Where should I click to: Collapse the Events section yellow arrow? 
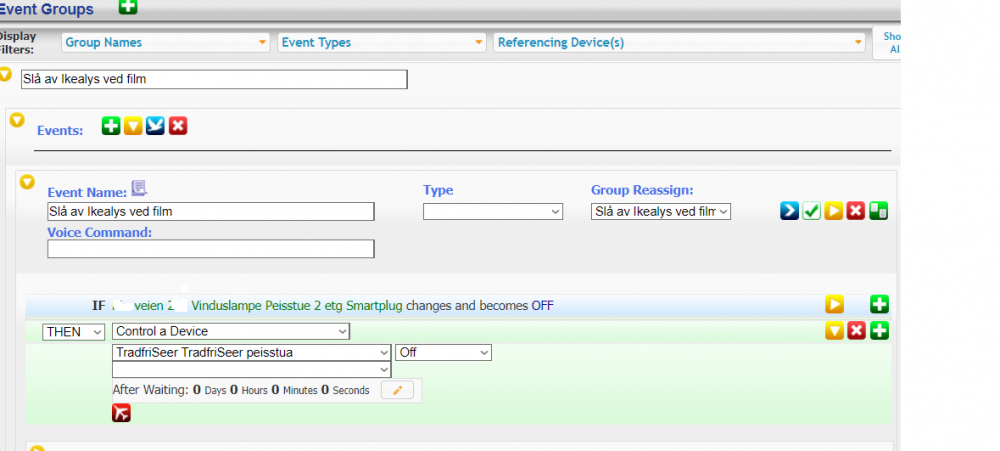point(17,120)
